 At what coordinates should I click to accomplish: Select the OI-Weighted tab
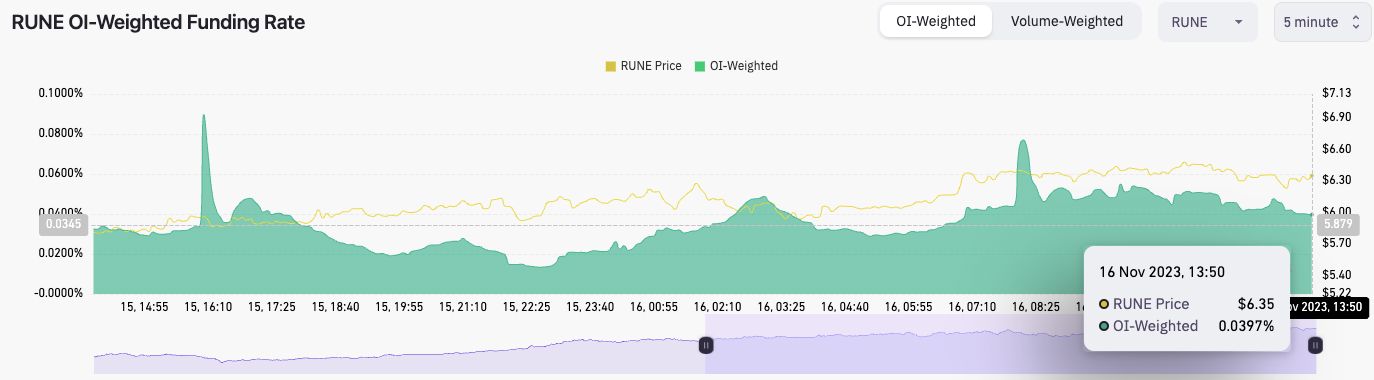936,21
